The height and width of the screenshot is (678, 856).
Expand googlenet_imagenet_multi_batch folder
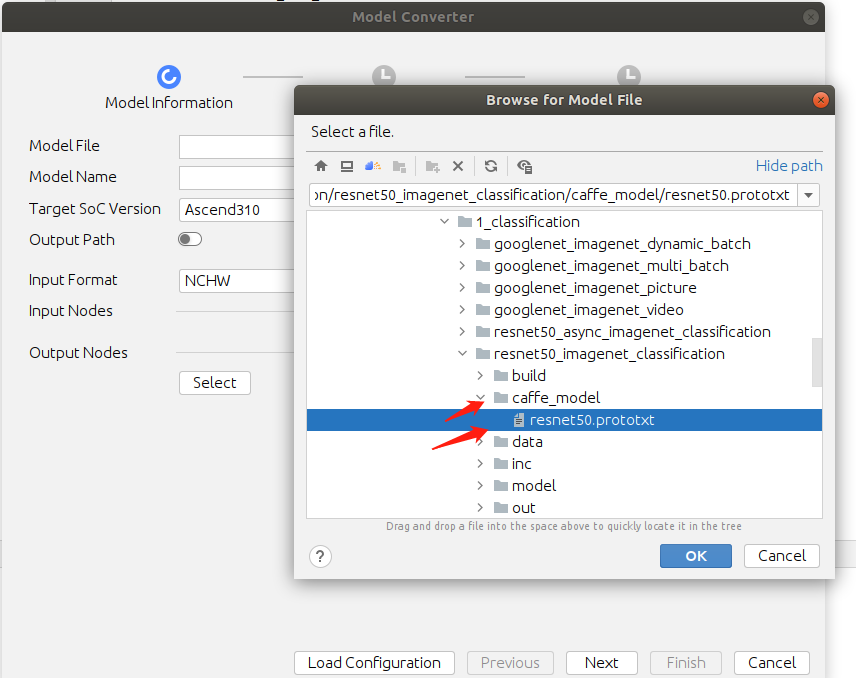pos(462,266)
